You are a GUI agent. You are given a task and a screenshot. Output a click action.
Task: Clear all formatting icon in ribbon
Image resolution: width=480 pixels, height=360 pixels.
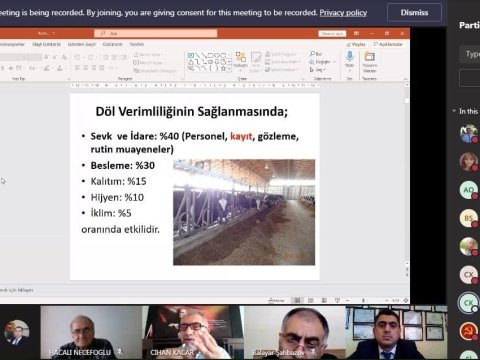(64, 57)
